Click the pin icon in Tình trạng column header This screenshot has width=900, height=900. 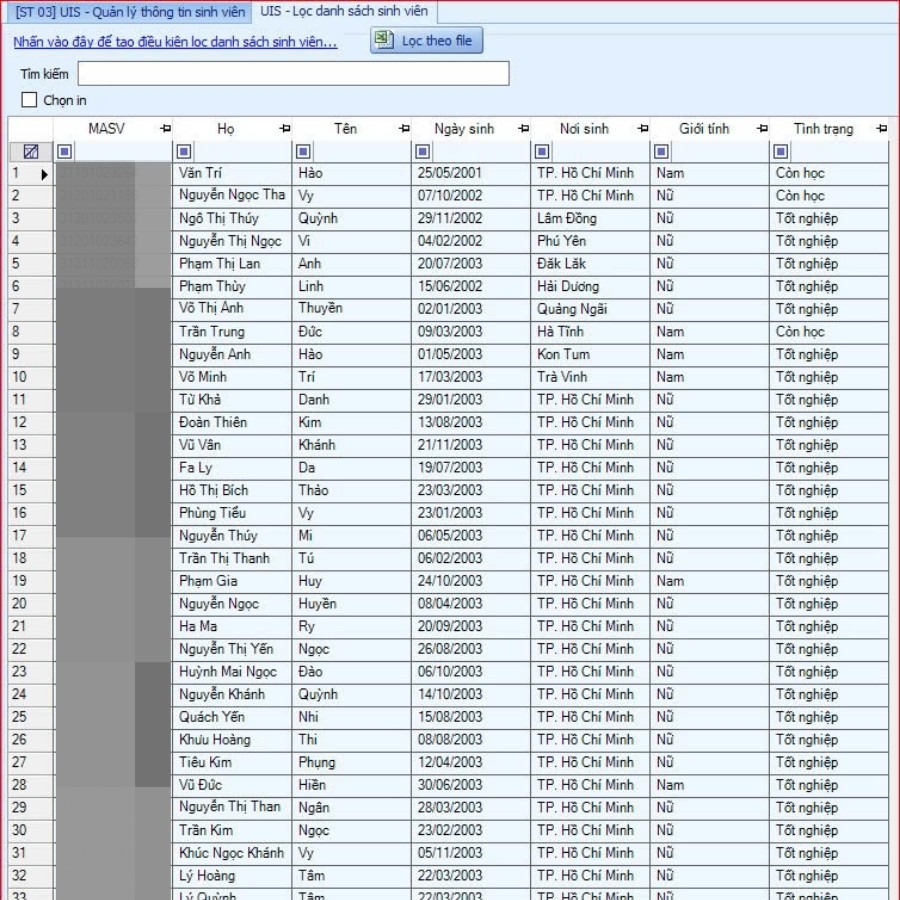click(x=881, y=129)
